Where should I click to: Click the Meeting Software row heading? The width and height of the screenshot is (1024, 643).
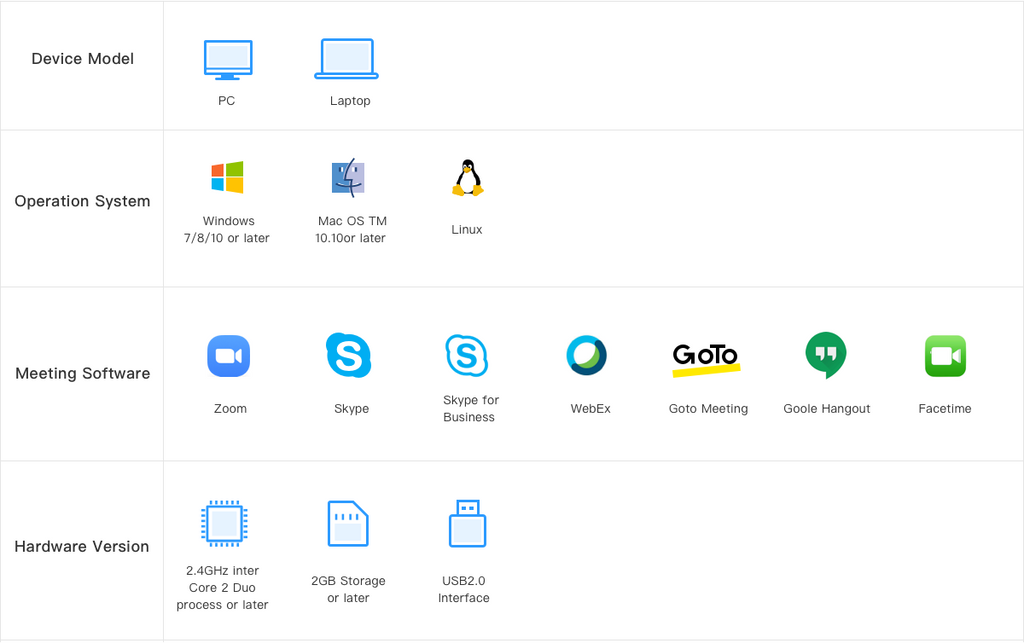[x=82, y=374]
